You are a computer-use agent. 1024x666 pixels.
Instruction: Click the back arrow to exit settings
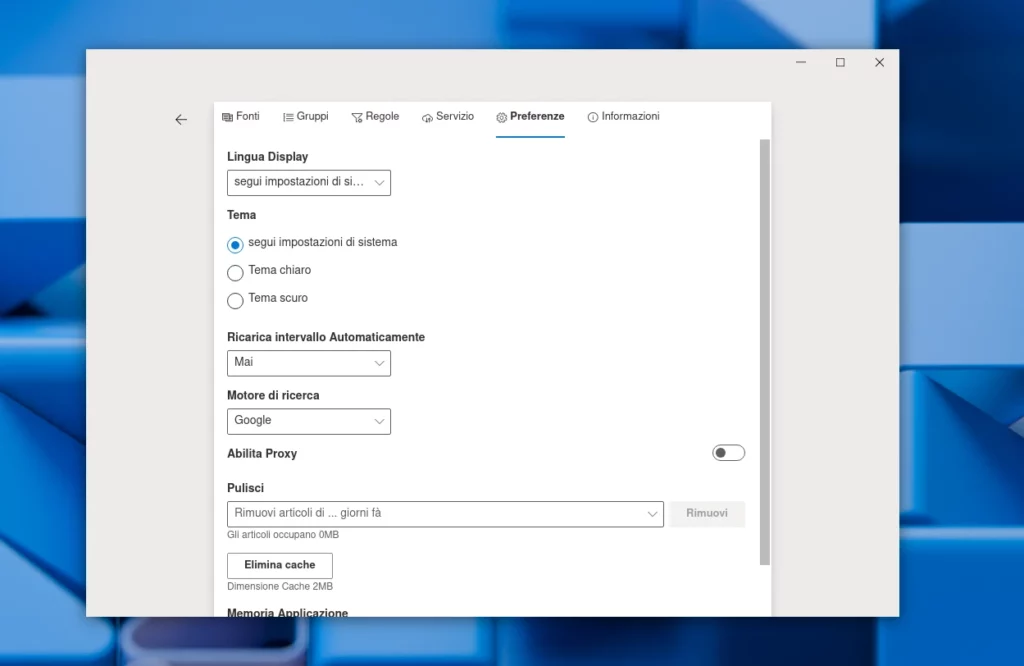point(181,119)
